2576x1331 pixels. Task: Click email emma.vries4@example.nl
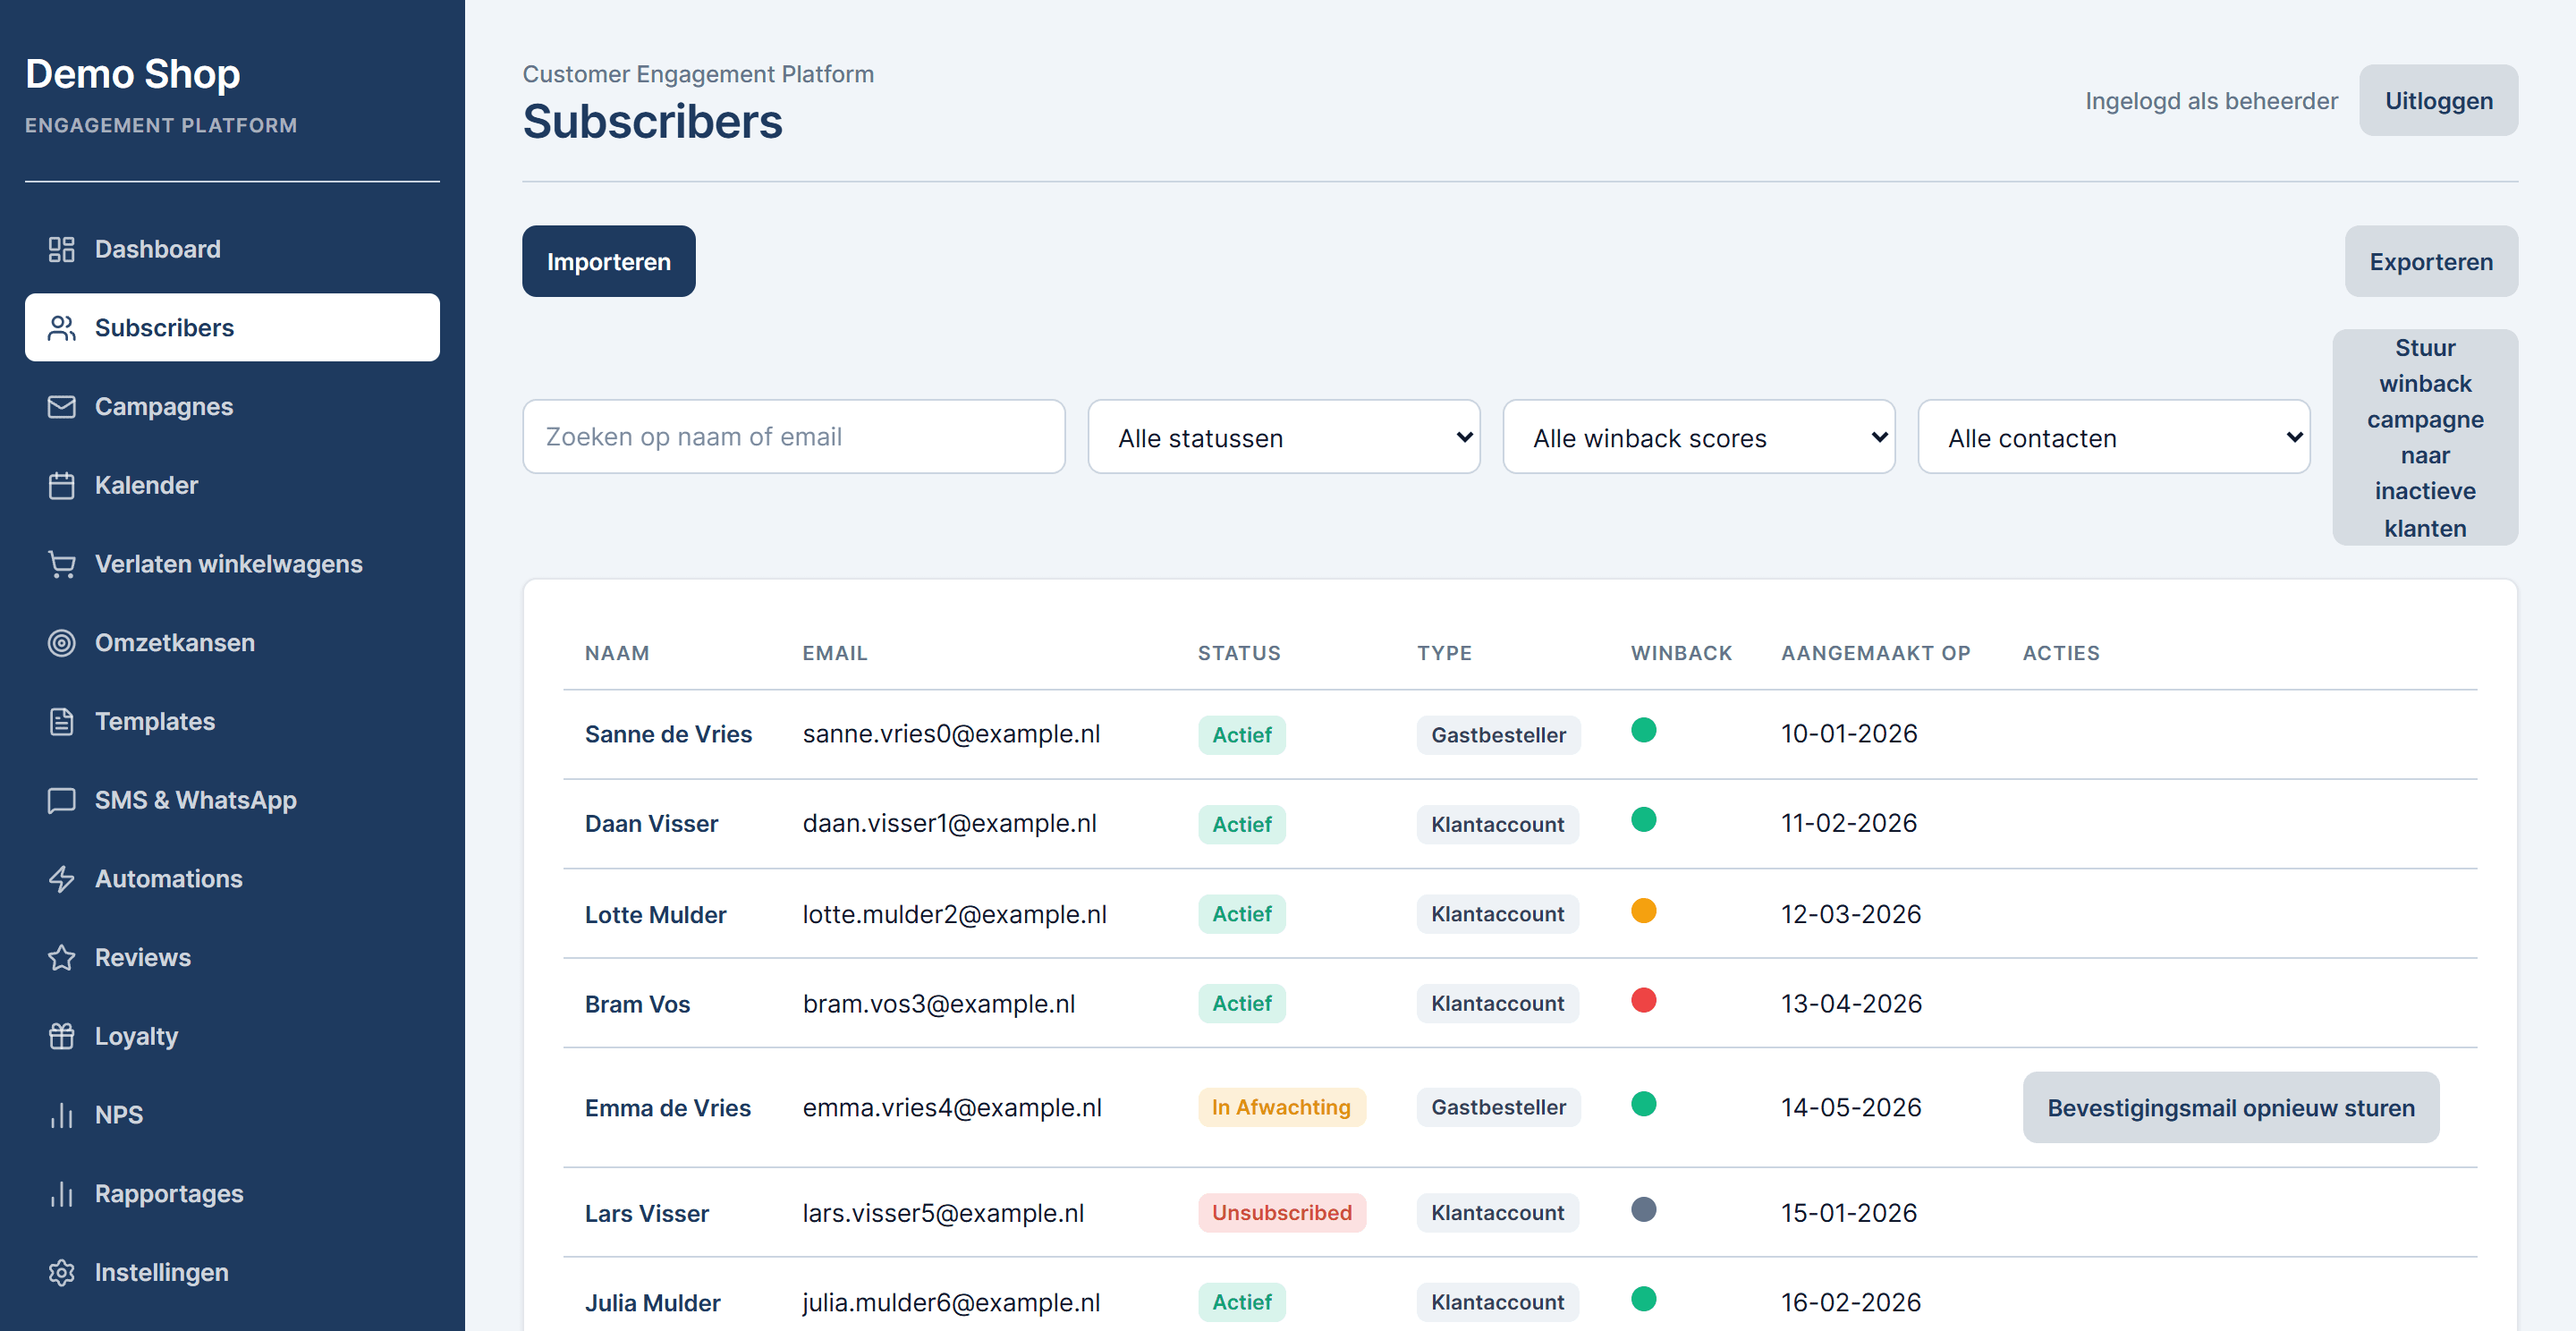(x=952, y=1108)
